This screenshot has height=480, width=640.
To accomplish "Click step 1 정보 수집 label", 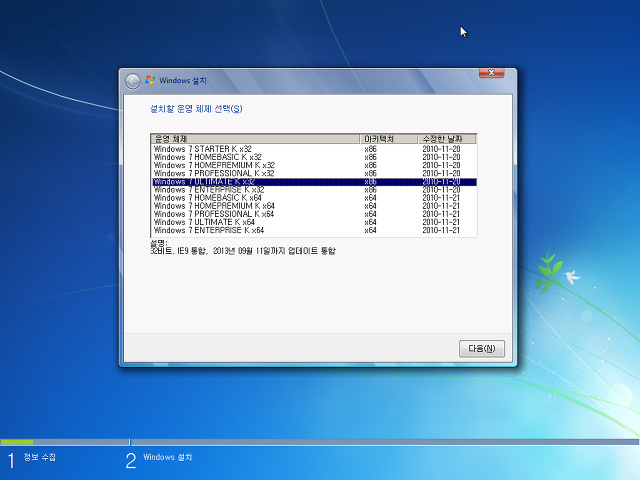I will [x=40, y=457].
